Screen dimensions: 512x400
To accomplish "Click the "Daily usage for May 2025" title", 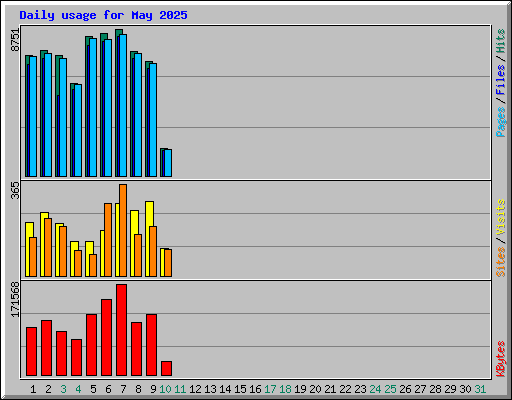I will pyautogui.click(x=103, y=15).
